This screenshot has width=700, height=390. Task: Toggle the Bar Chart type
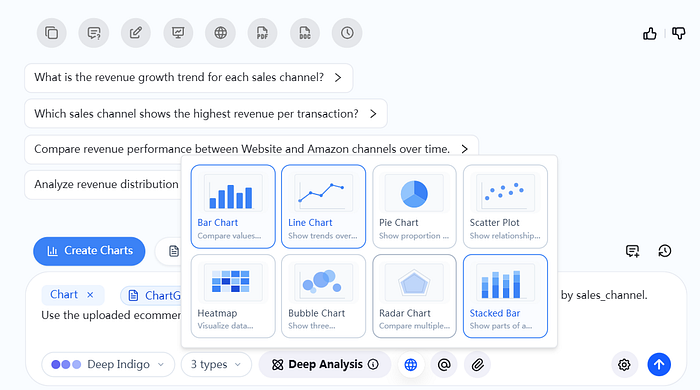tap(233, 207)
